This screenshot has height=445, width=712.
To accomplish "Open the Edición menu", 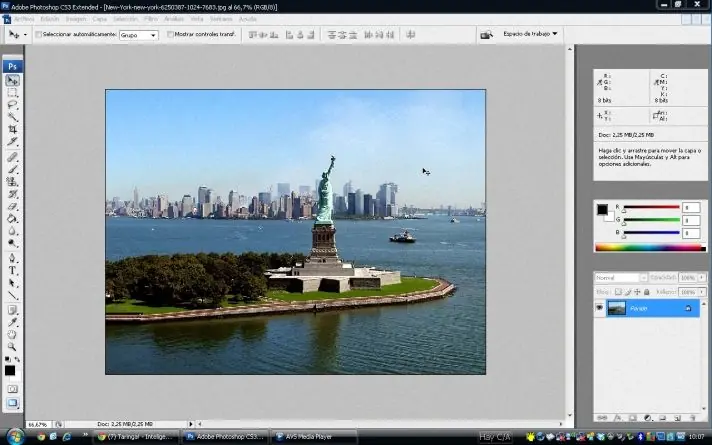I will 49,19.
